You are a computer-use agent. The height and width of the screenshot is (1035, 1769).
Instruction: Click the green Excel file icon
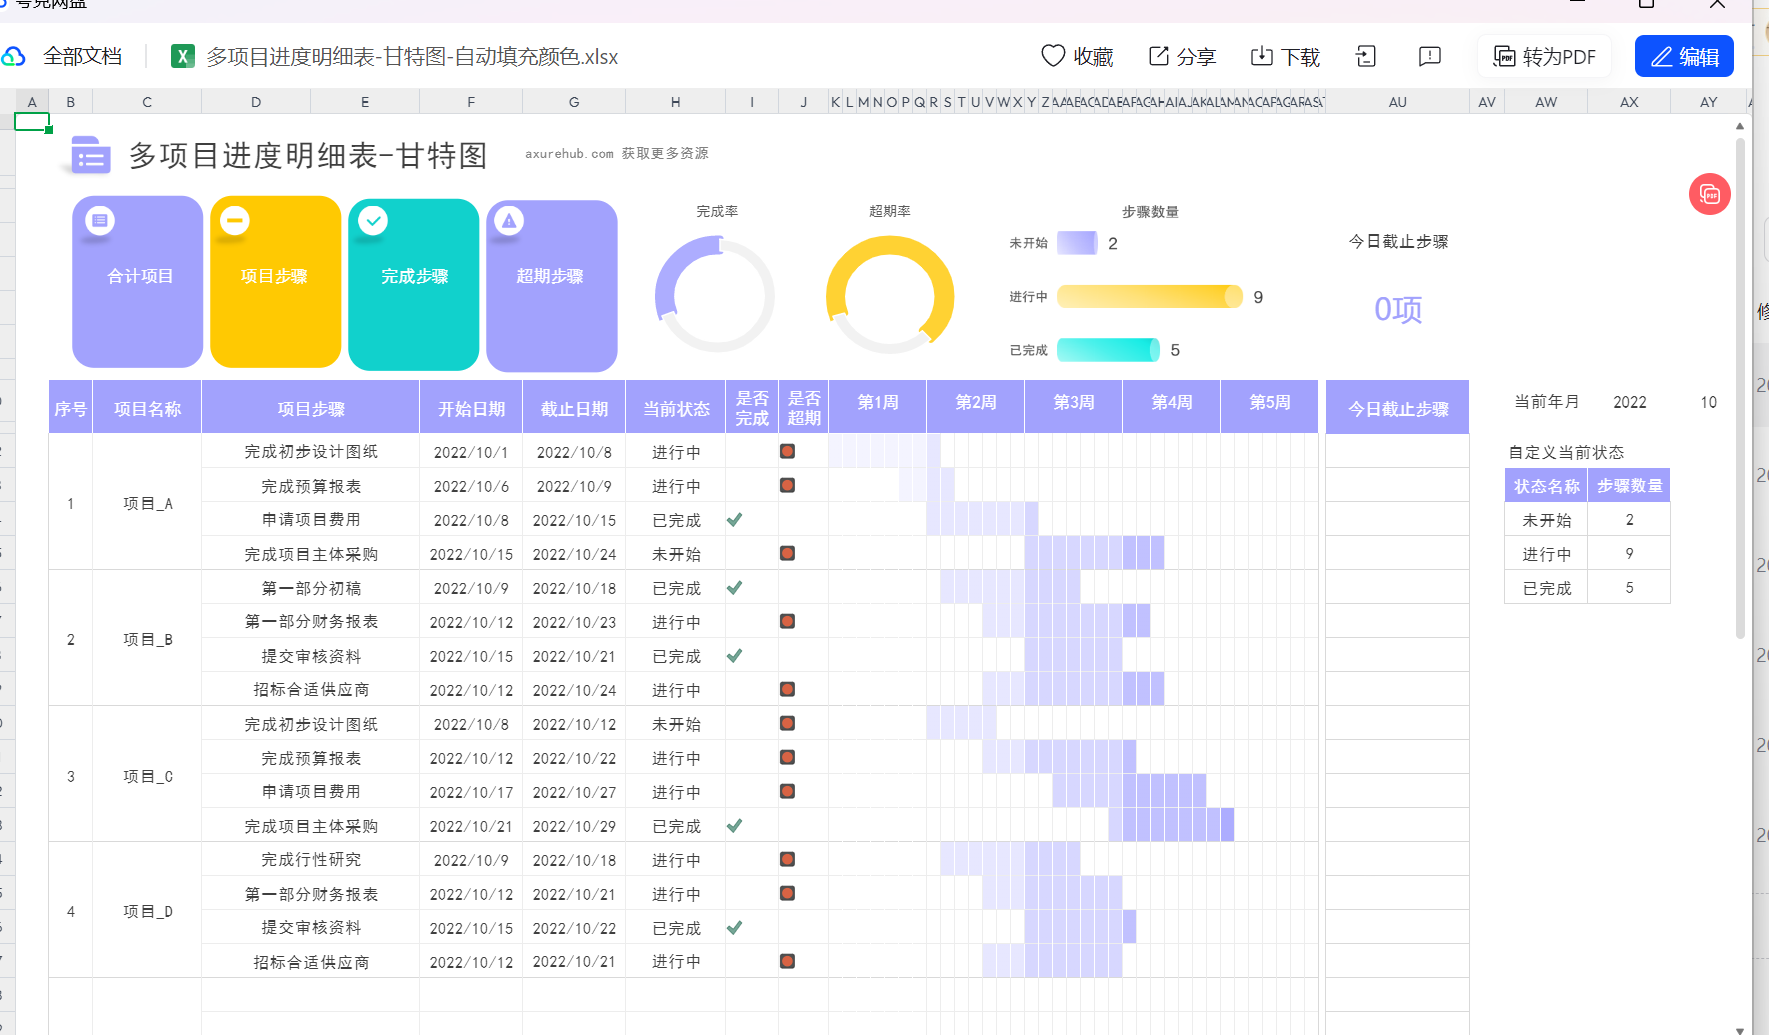coord(182,56)
